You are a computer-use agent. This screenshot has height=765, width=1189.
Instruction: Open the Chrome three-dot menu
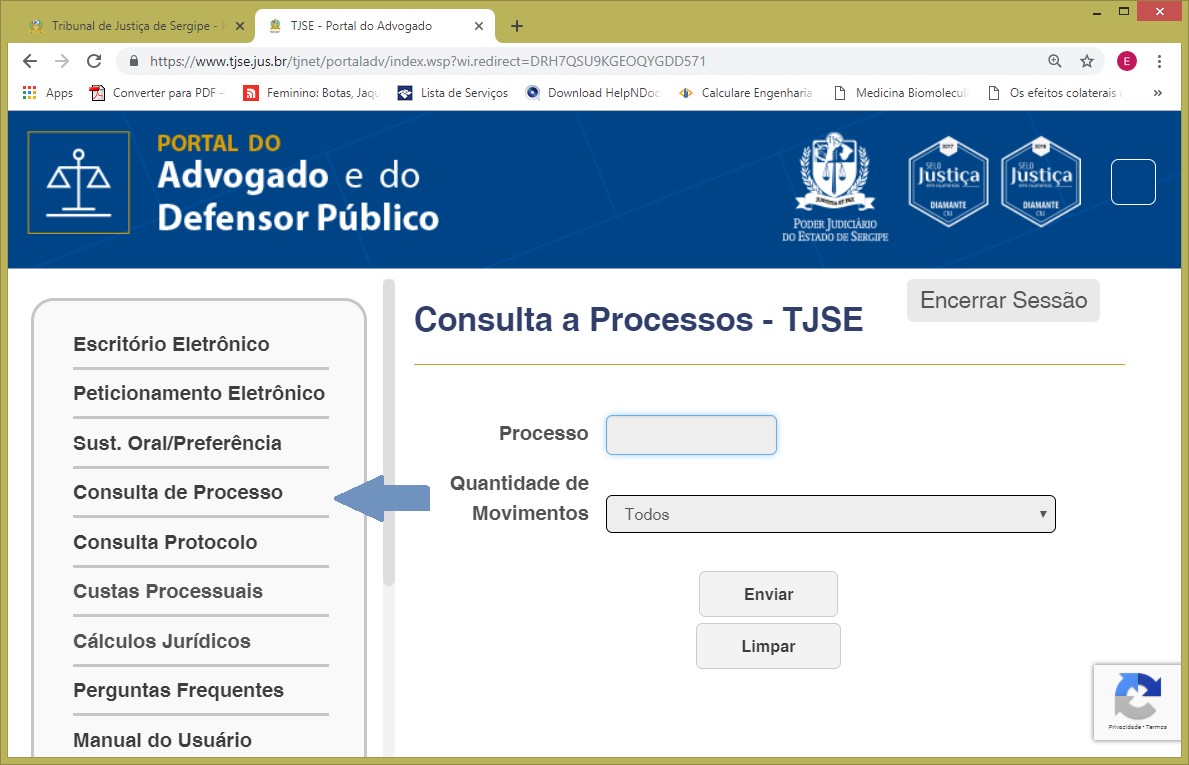[1161, 61]
